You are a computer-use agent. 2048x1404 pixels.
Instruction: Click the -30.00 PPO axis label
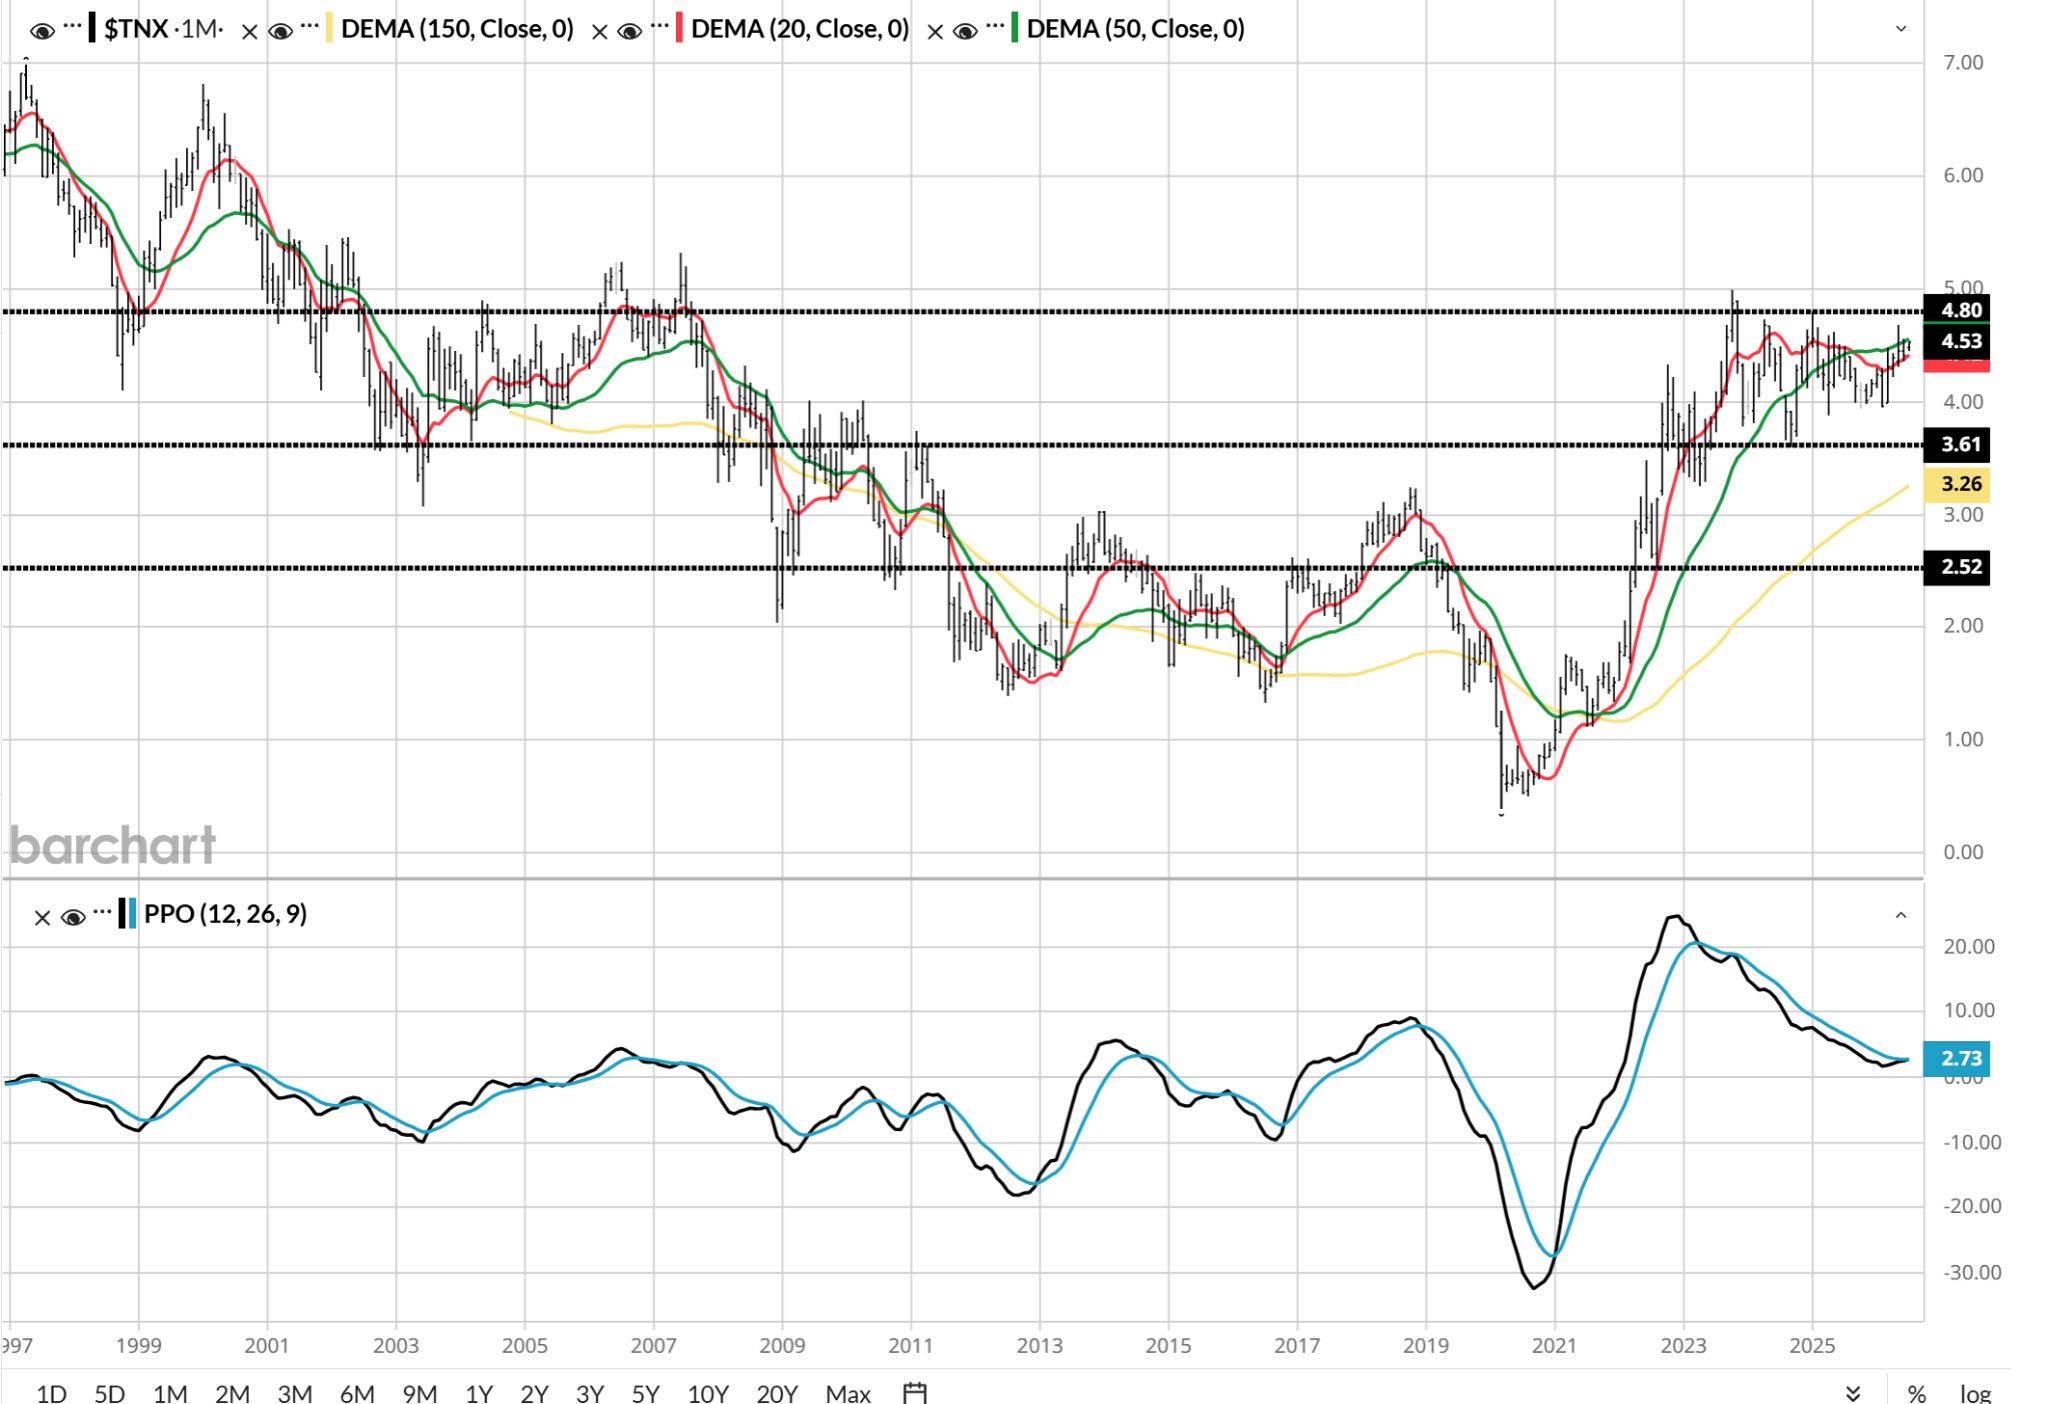click(1972, 1273)
